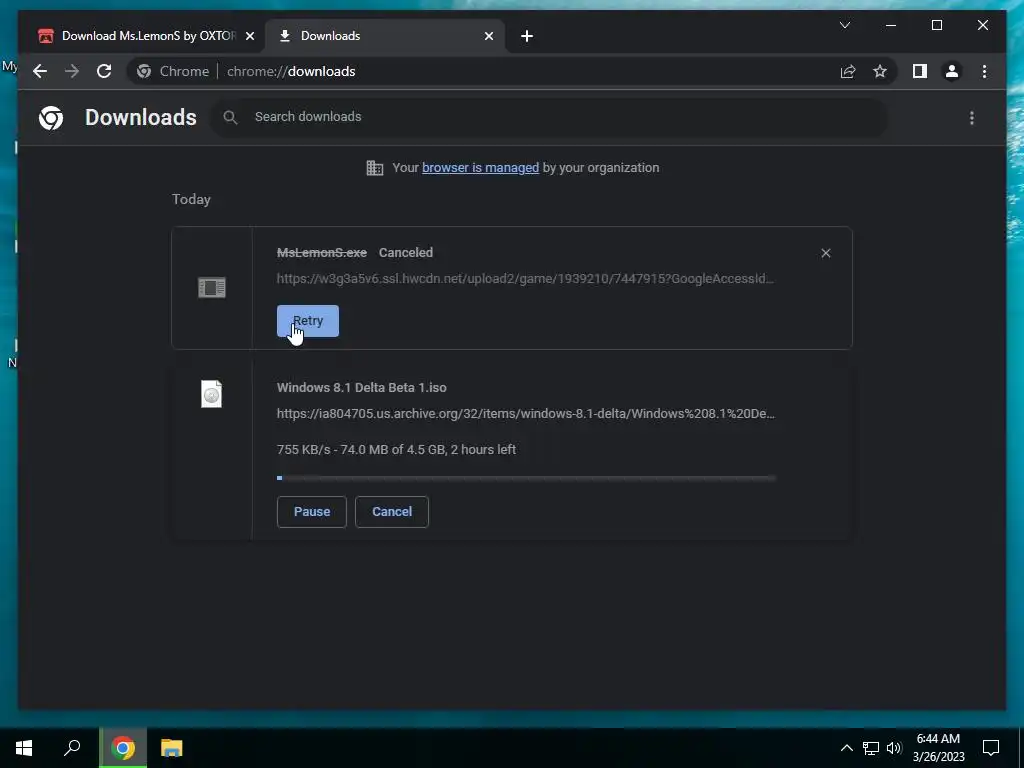Open the notification center icon
The image size is (1024, 768).
coord(991,748)
